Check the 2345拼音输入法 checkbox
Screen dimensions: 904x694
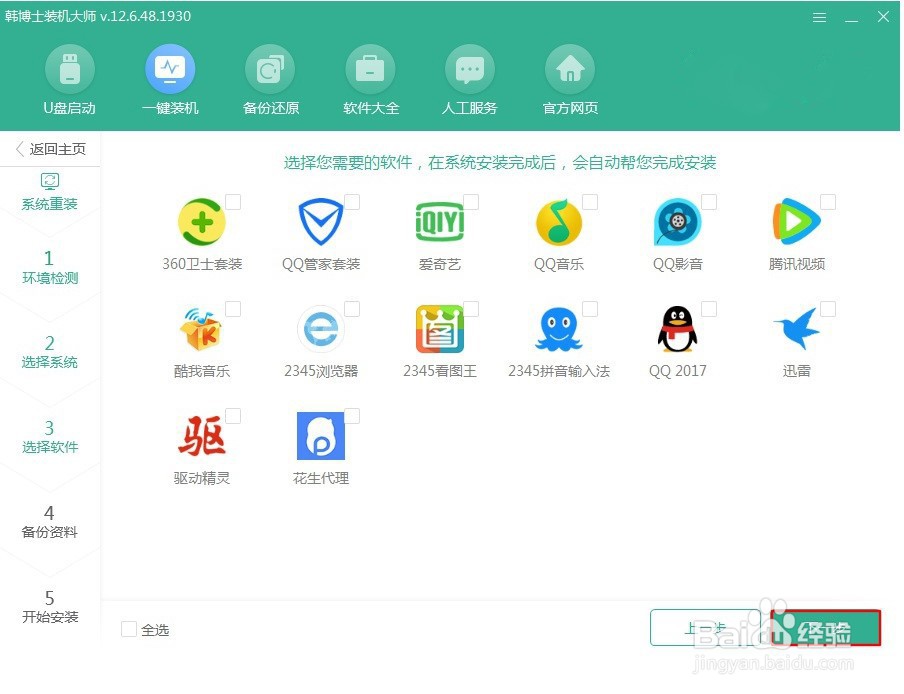(590, 309)
